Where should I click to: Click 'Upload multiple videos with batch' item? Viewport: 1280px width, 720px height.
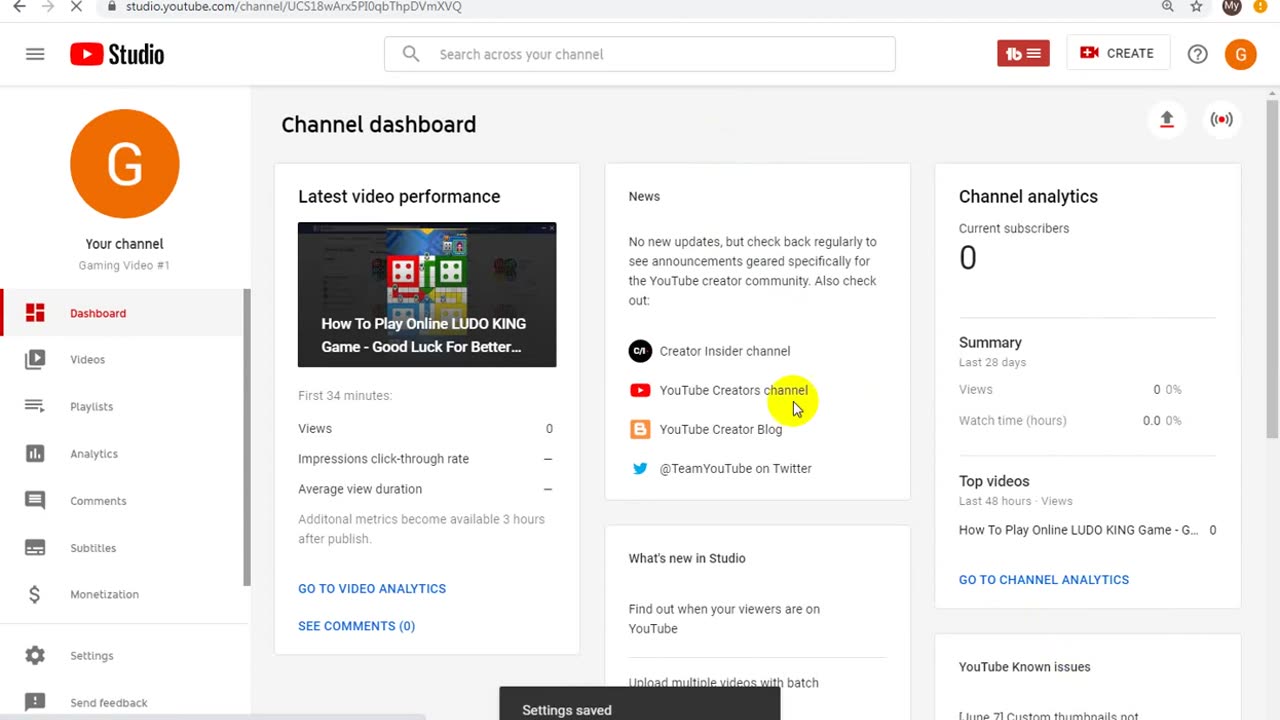[x=724, y=683]
